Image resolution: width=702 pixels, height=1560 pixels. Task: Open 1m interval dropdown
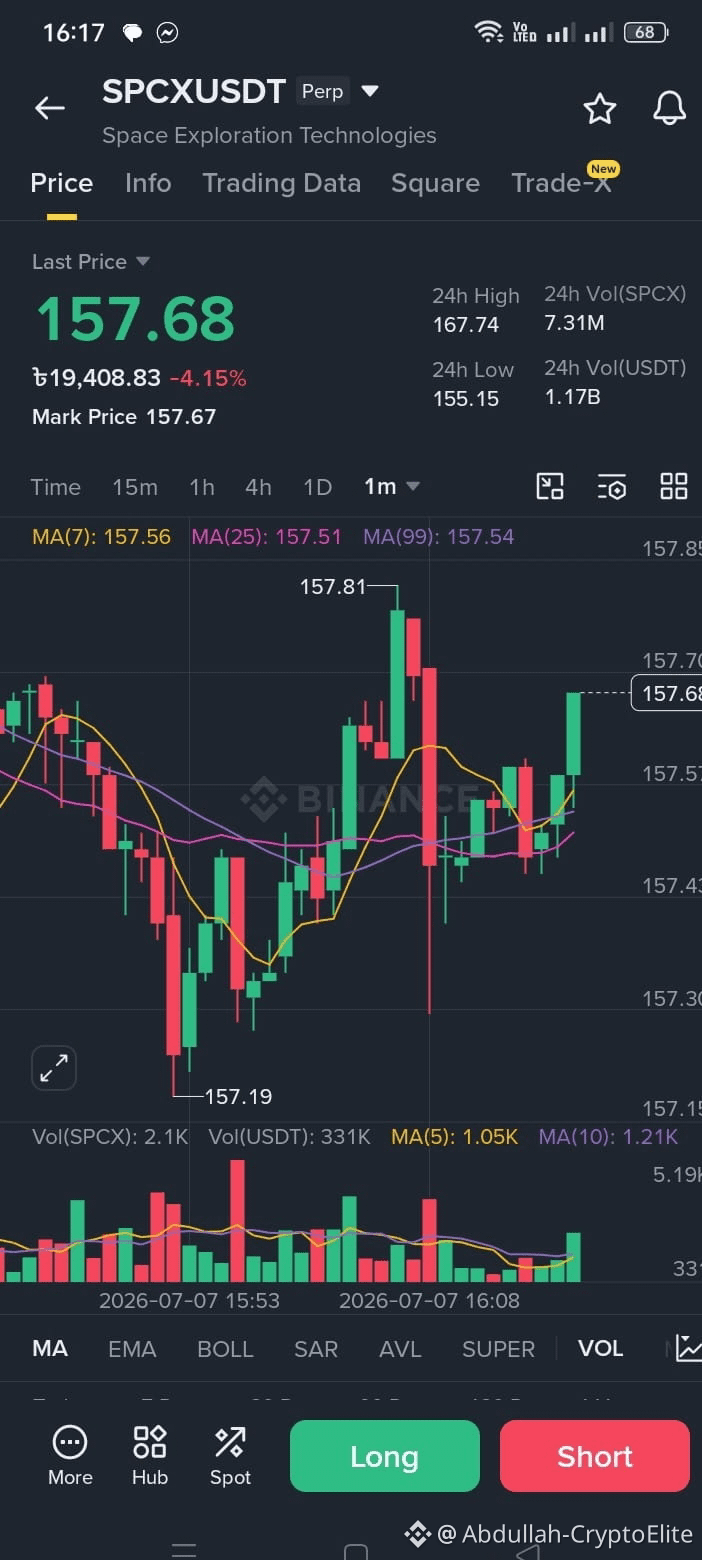pyautogui.click(x=392, y=487)
